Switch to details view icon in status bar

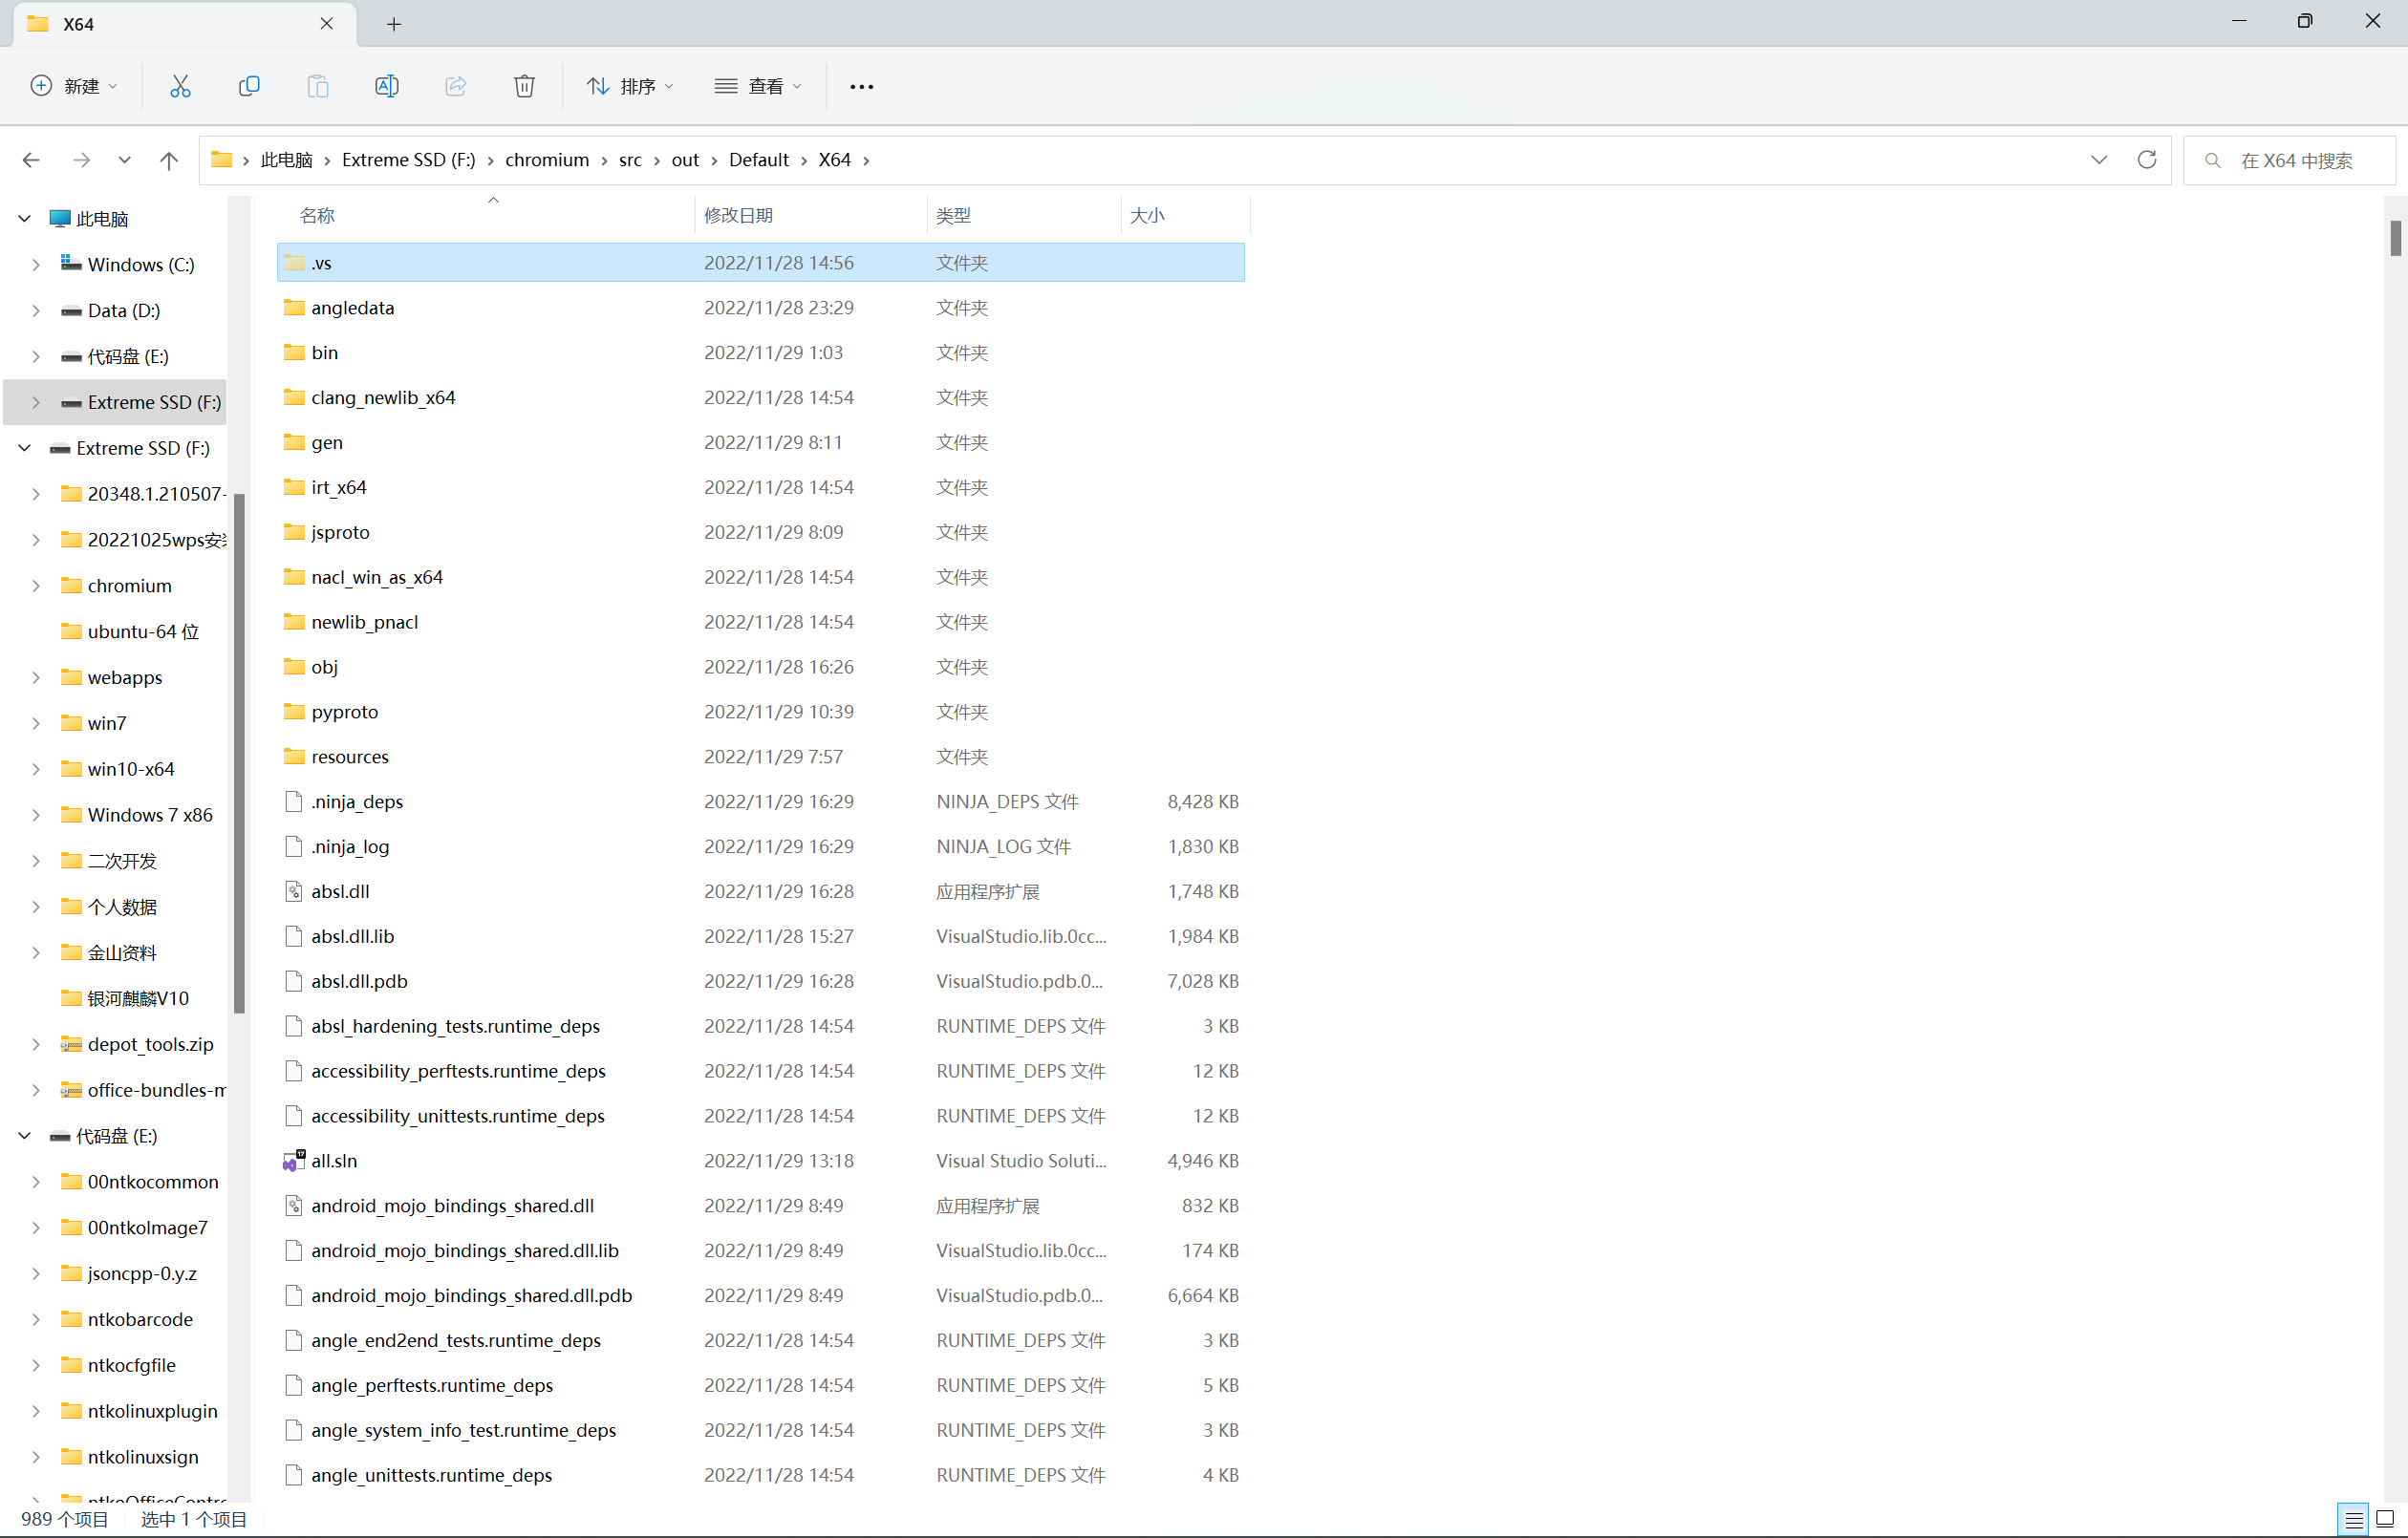tap(2353, 1519)
